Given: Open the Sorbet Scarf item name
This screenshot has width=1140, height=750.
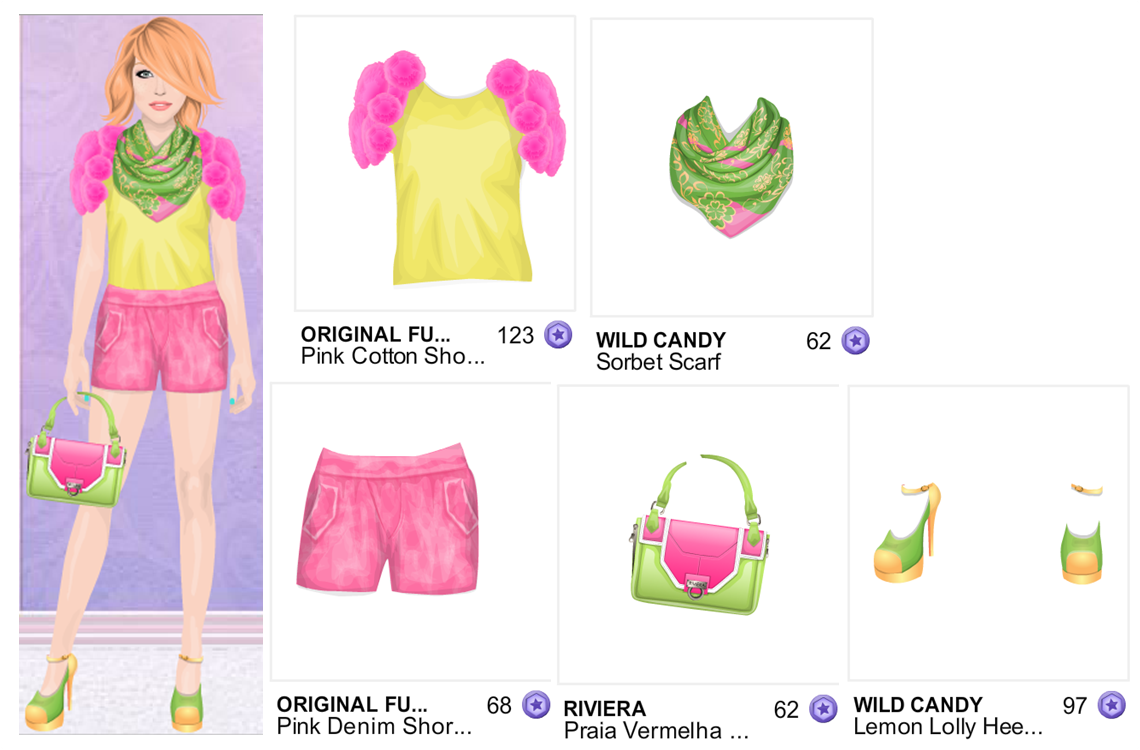Looking at the screenshot, I should (658, 362).
